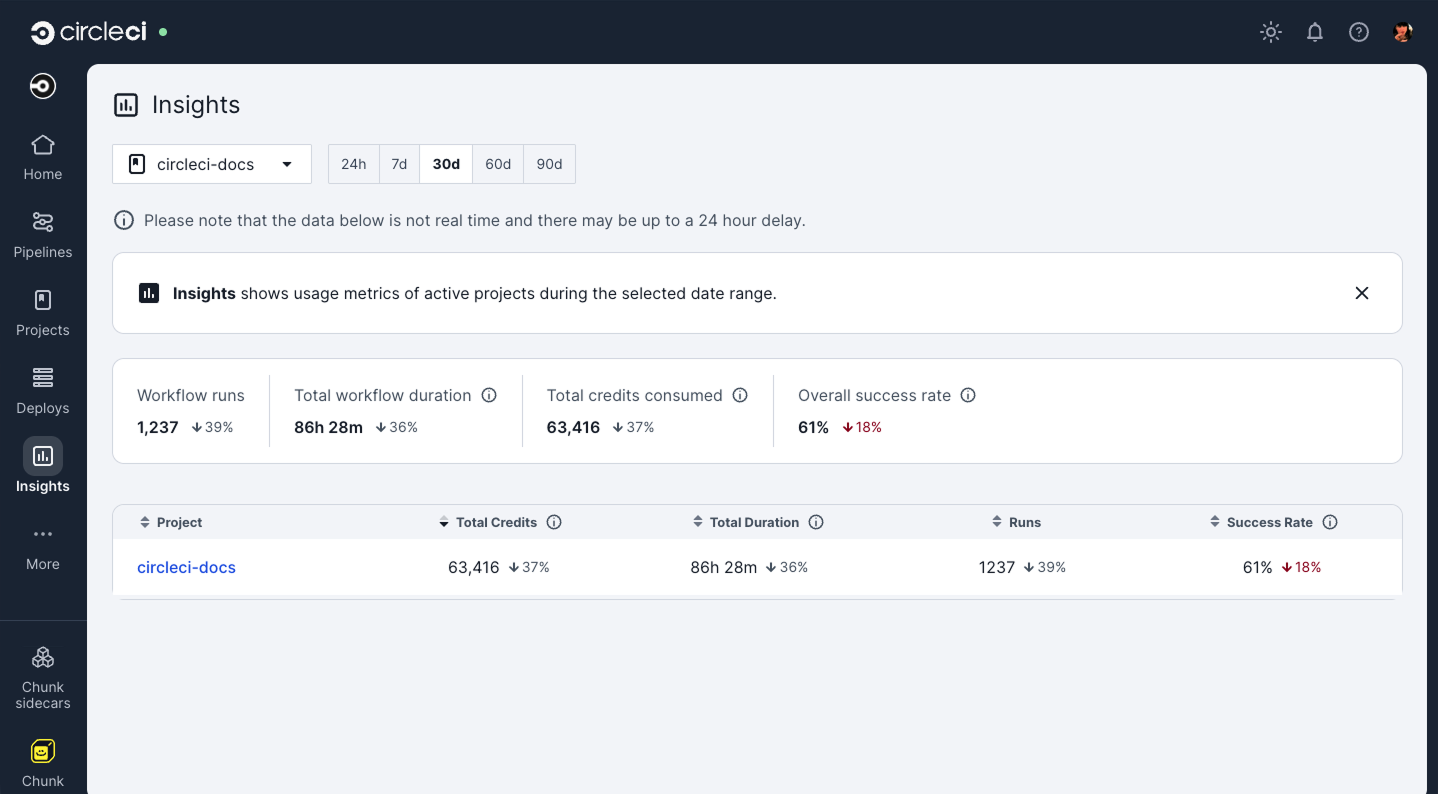Click the Insights page heading
Screen dimensions: 1438x794
coord(196,105)
